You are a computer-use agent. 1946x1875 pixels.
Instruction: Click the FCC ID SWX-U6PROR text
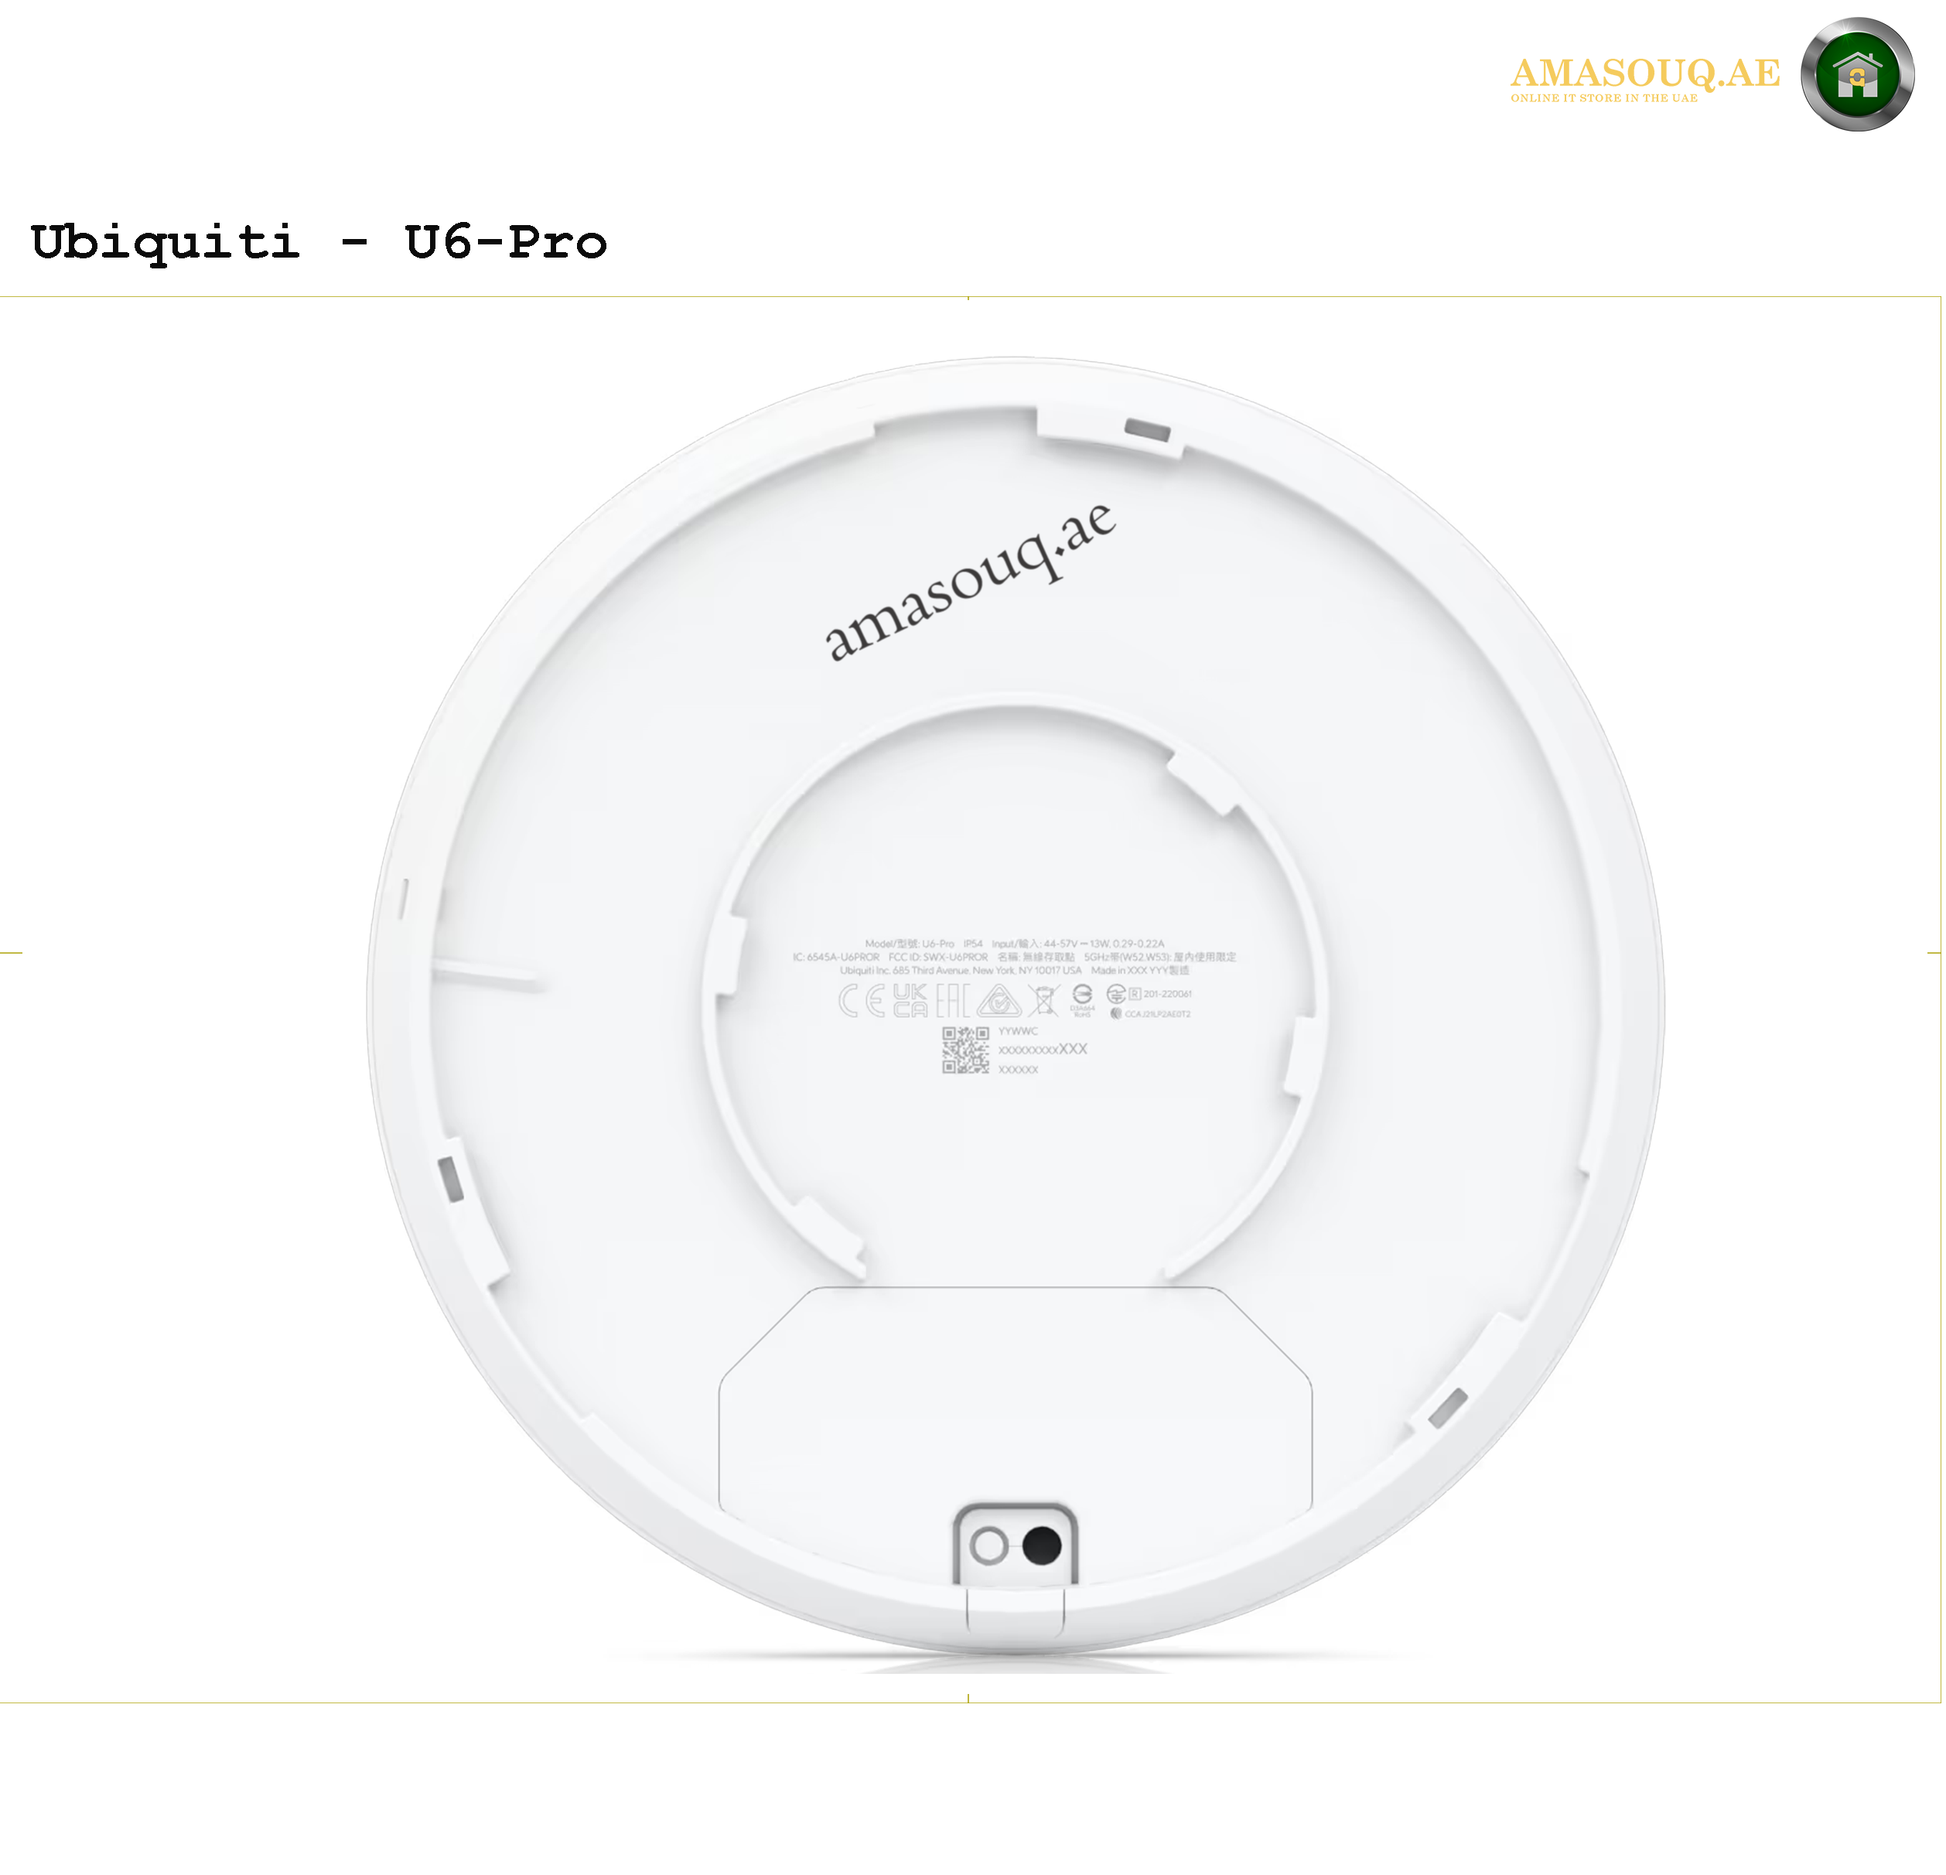[938, 957]
